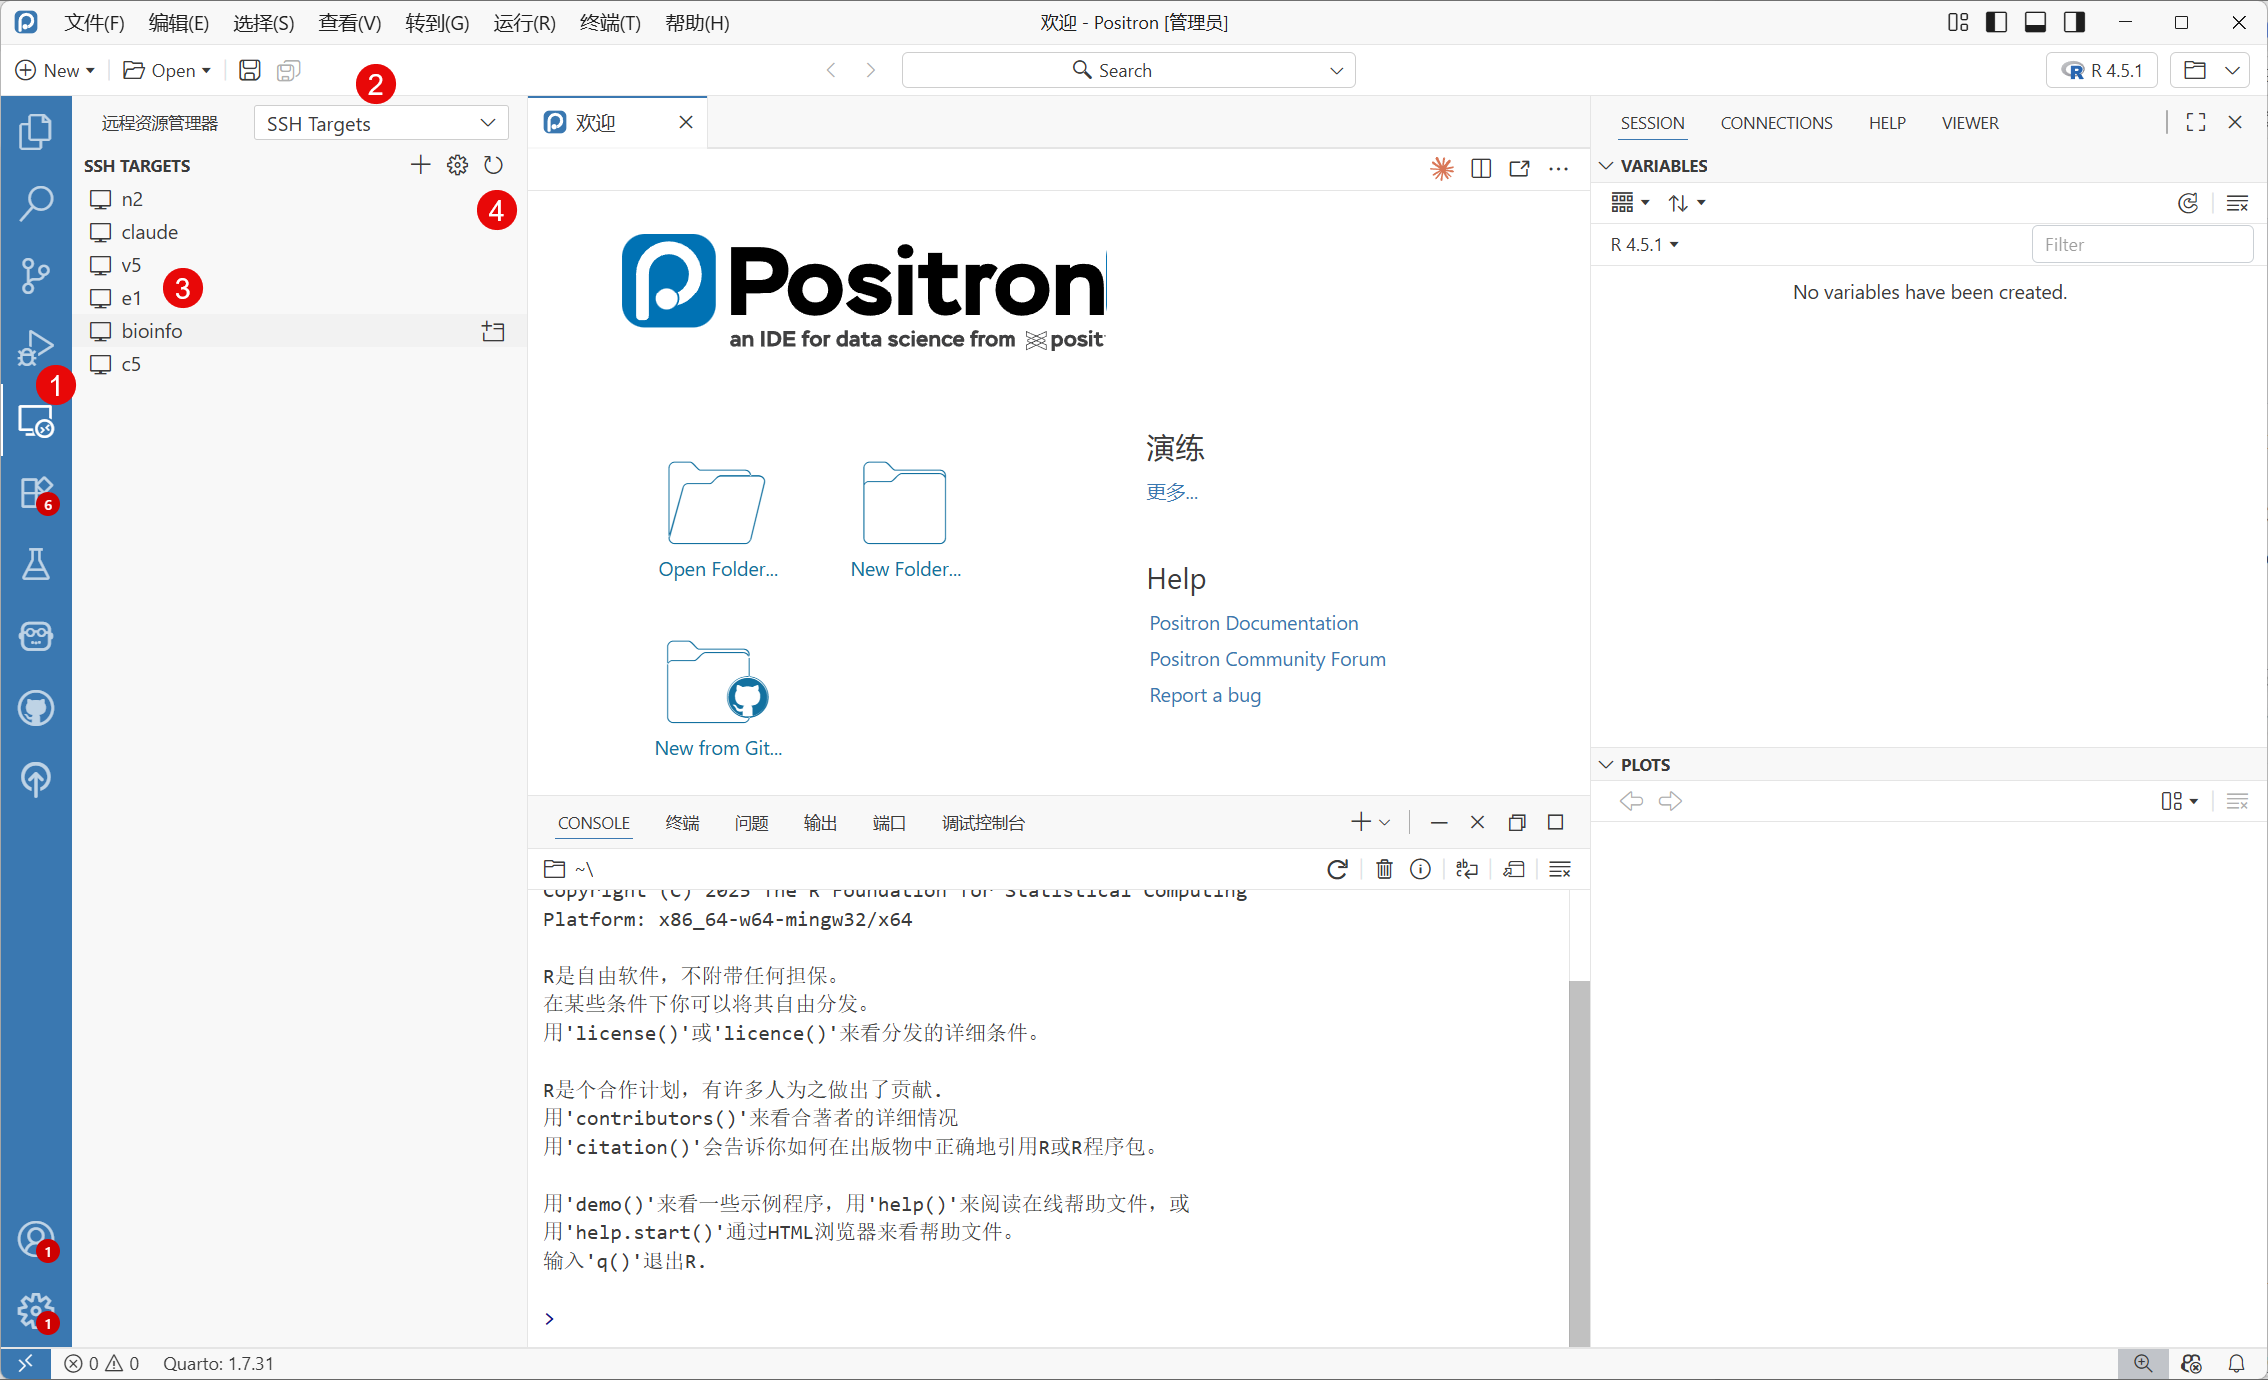Viewport: 2268px width, 1380px height.
Task: Click the Search command center field
Action: click(x=1128, y=70)
